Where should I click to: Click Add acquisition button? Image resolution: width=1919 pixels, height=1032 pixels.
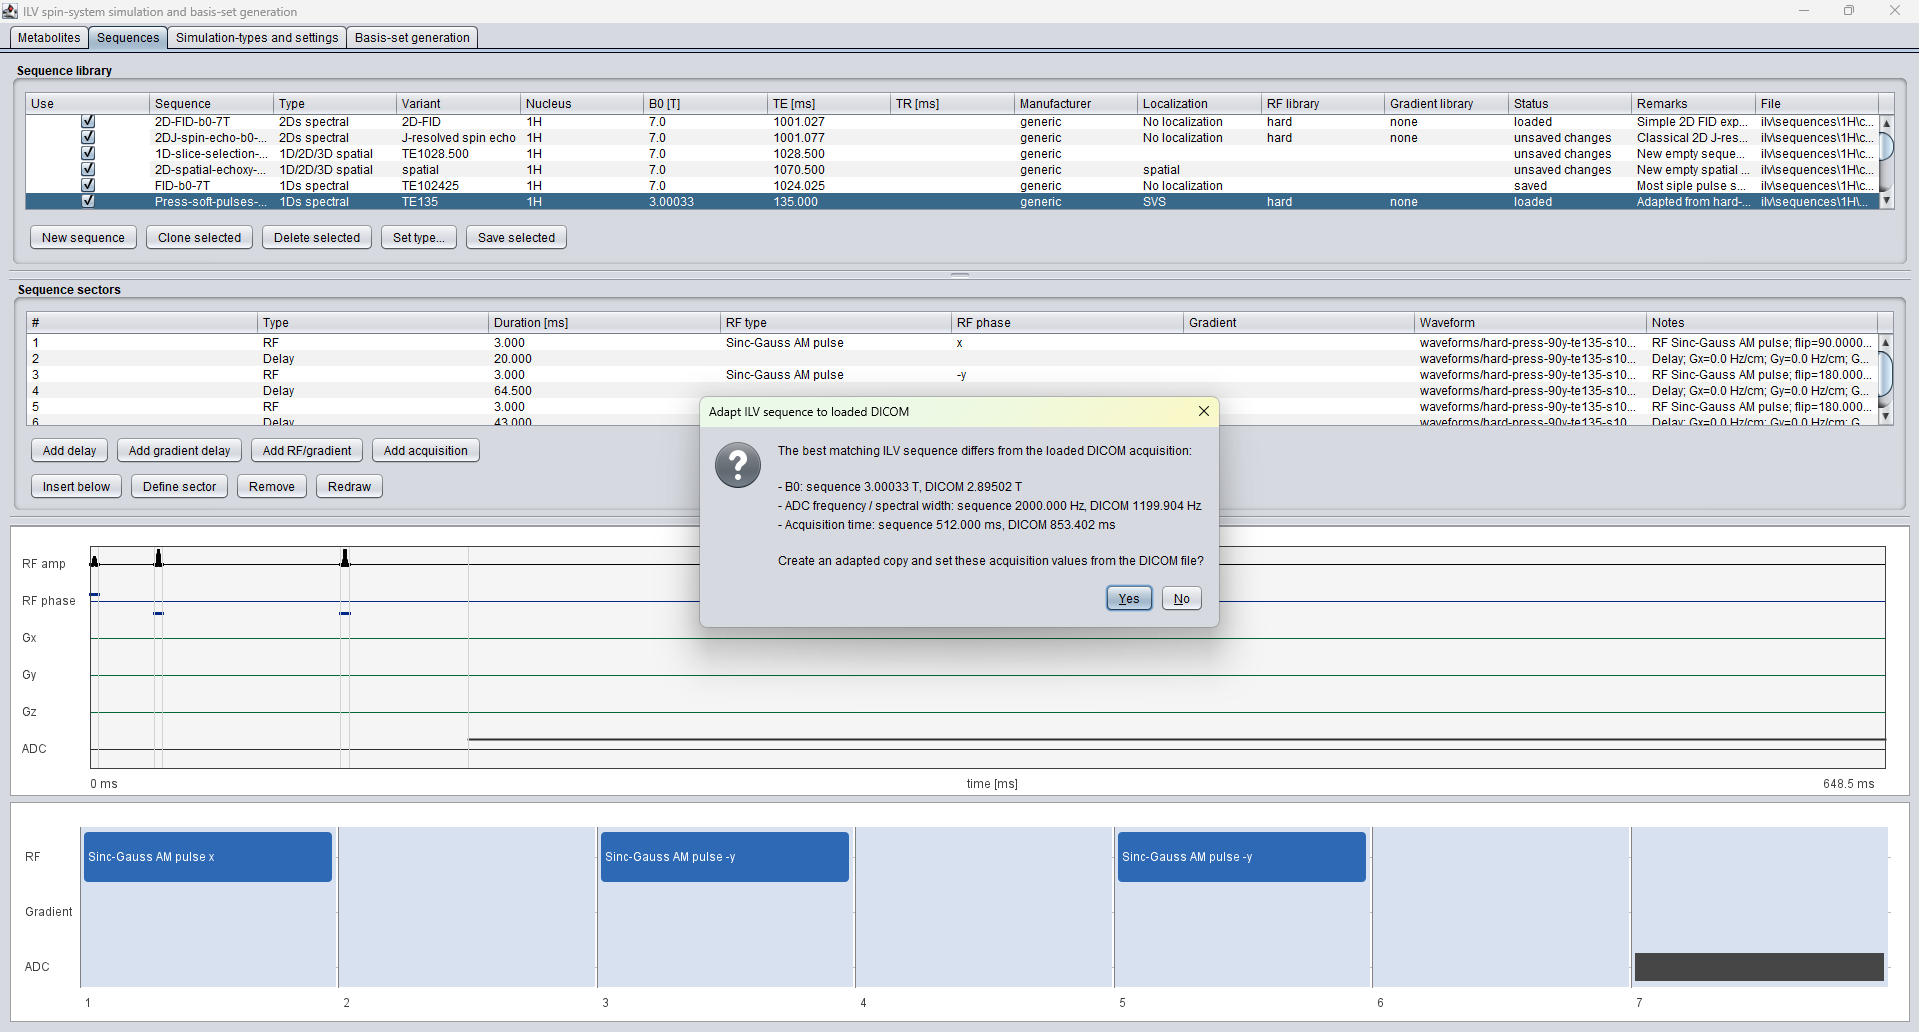[426, 451]
